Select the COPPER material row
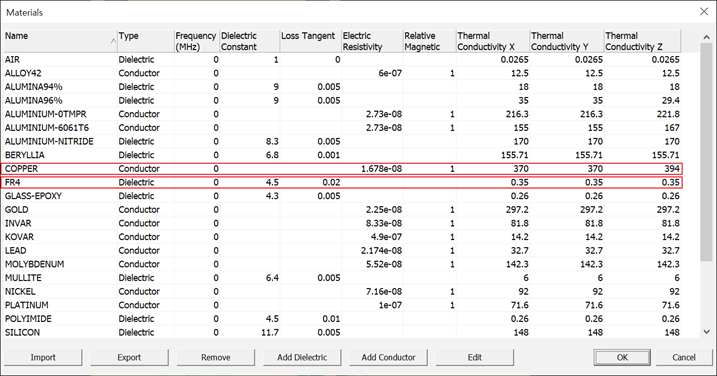The height and width of the screenshot is (376, 717). coord(343,169)
